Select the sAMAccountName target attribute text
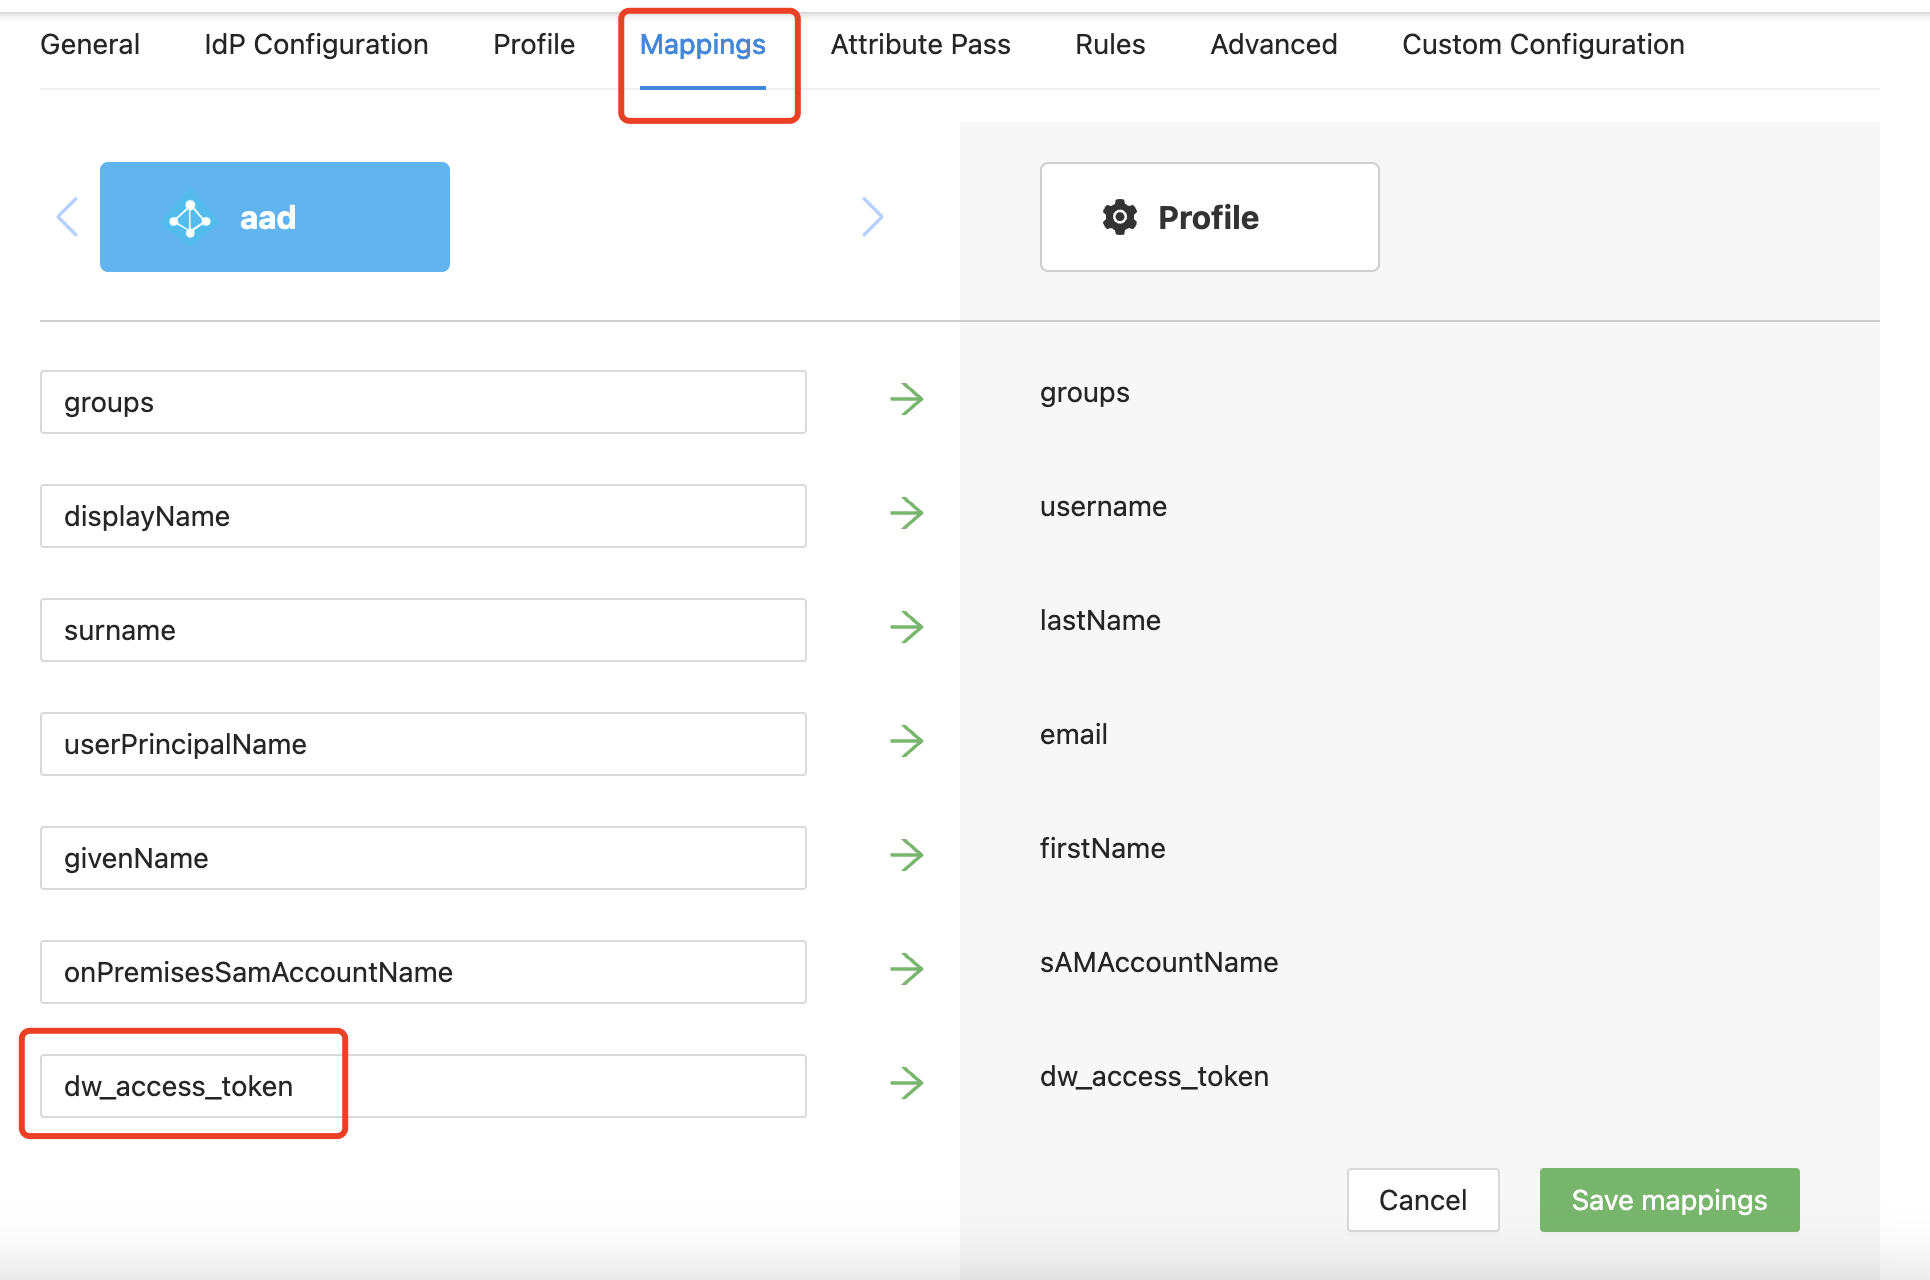1930x1280 pixels. (1159, 963)
